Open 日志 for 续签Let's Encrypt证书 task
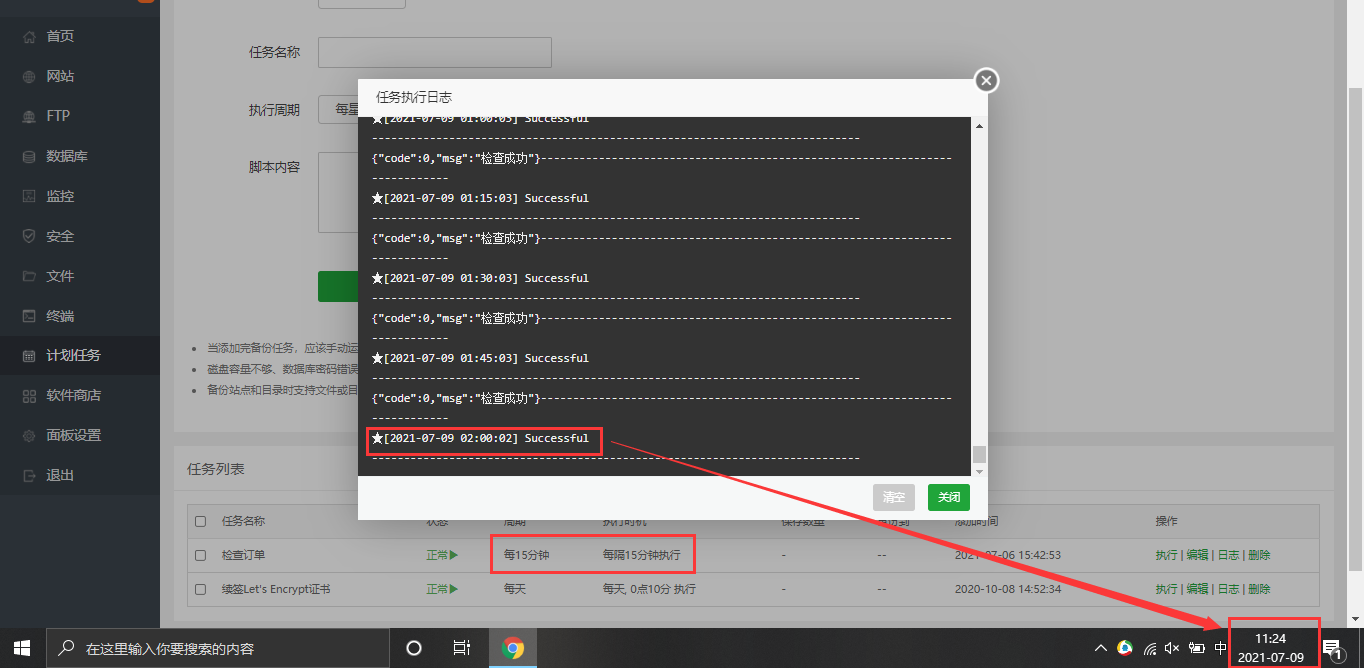The image size is (1364, 668). (1228, 589)
